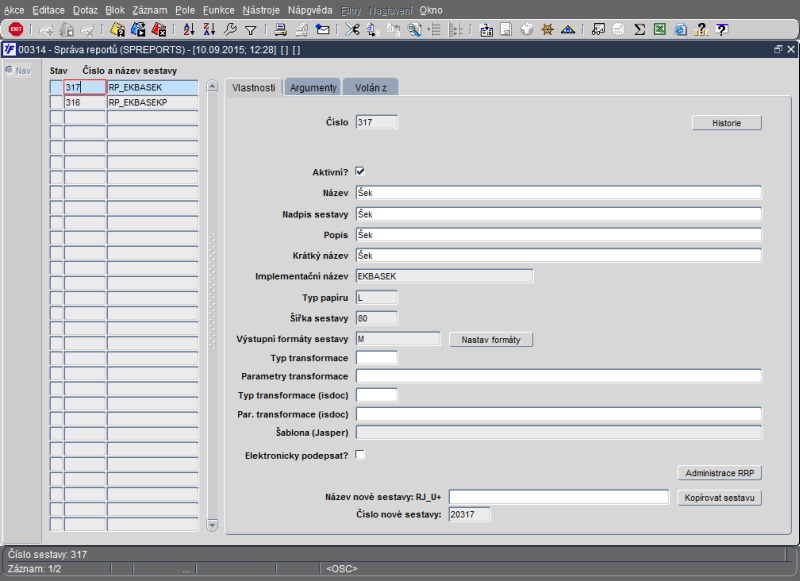
Task: Switch to the Vlastnosti tab
Action: coord(254,88)
